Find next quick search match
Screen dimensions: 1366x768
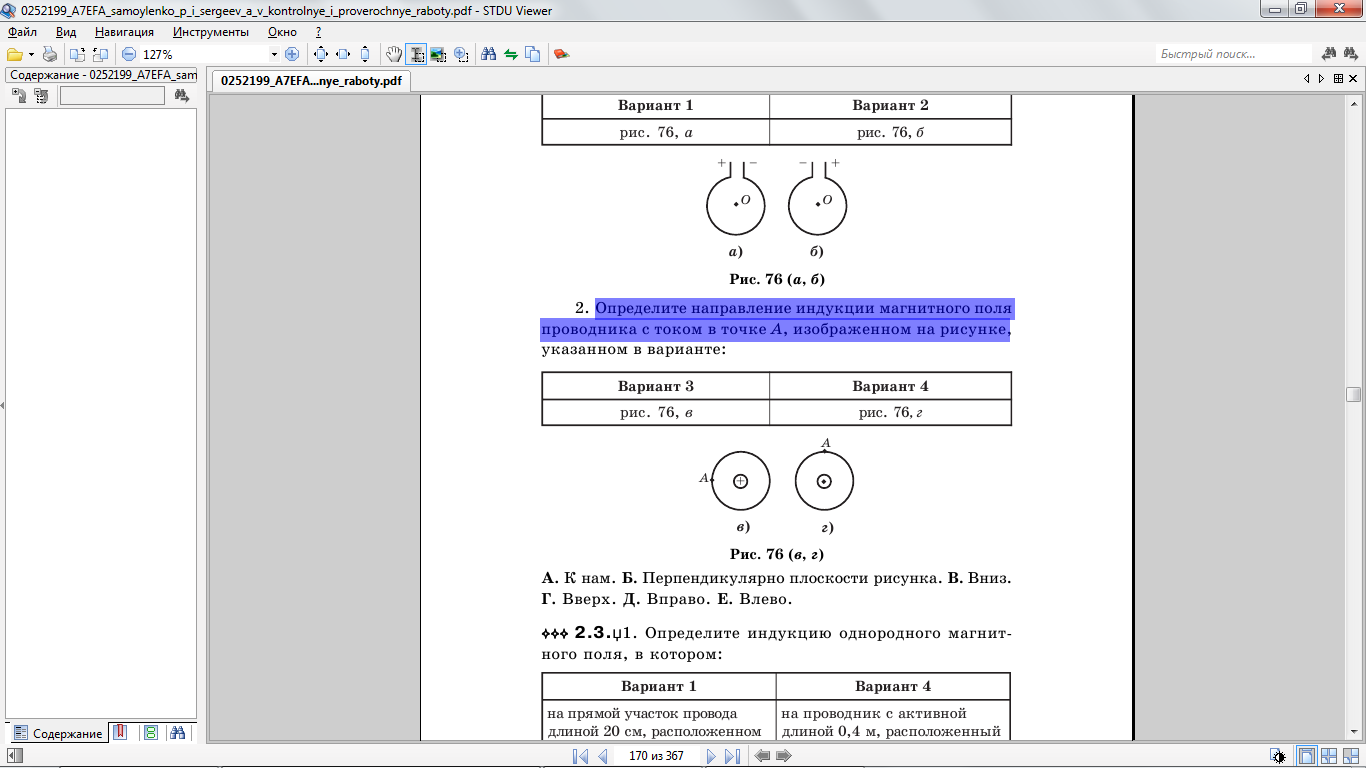tap(1351, 54)
